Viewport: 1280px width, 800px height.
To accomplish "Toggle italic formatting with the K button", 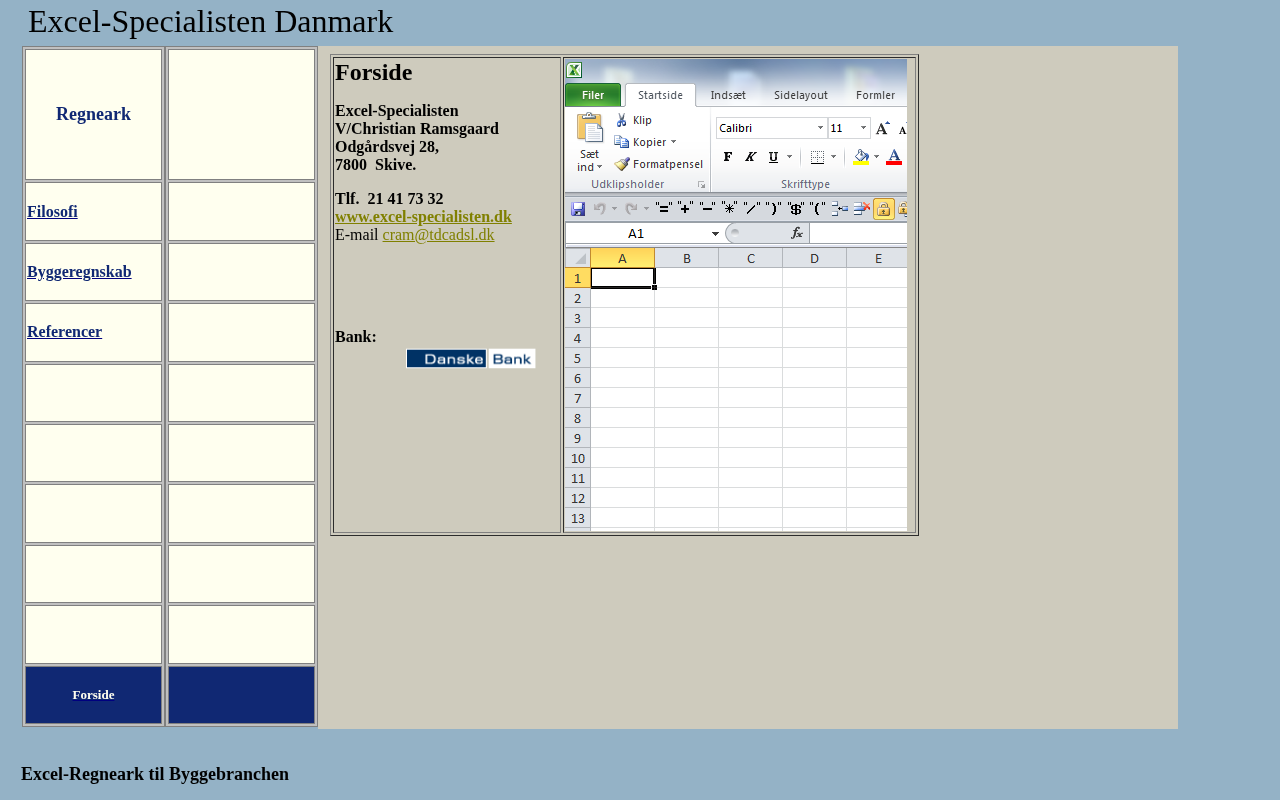I will (x=750, y=157).
